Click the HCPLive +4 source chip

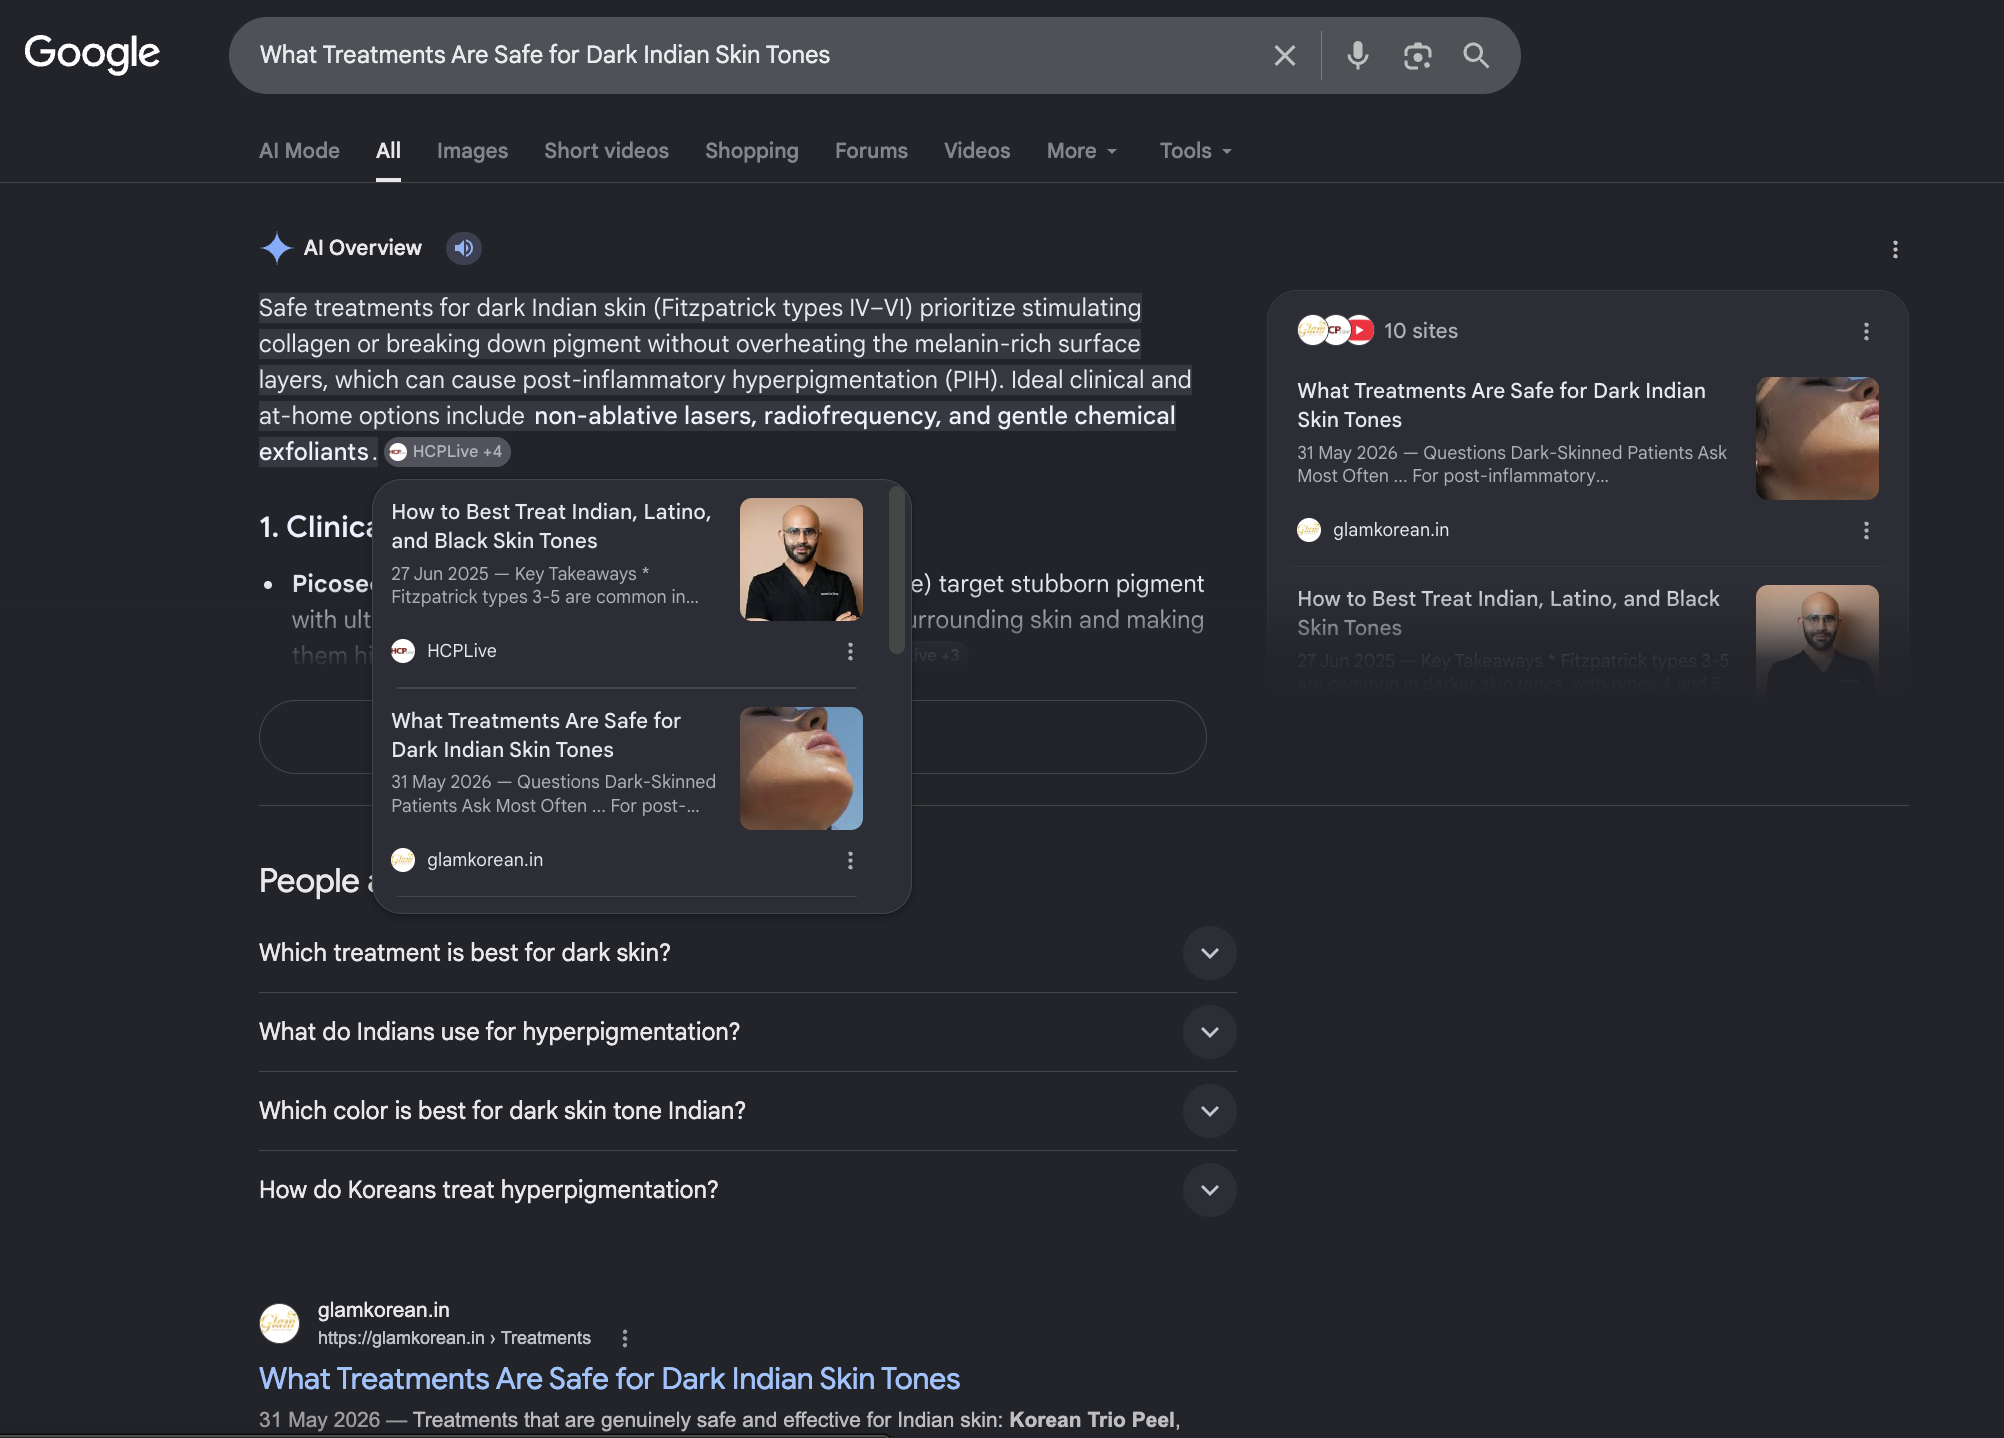(447, 452)
